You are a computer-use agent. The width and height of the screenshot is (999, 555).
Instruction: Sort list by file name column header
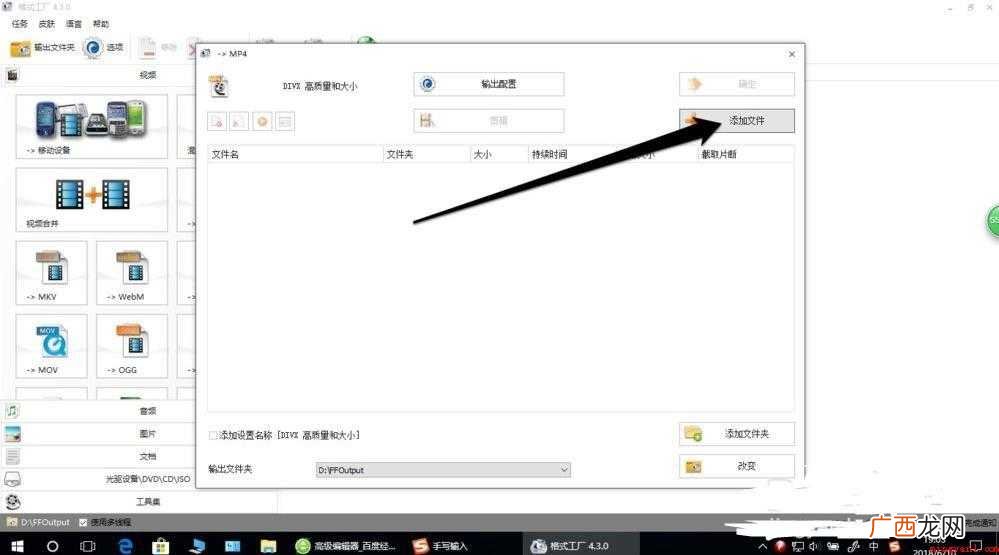[x=295, y=154]
